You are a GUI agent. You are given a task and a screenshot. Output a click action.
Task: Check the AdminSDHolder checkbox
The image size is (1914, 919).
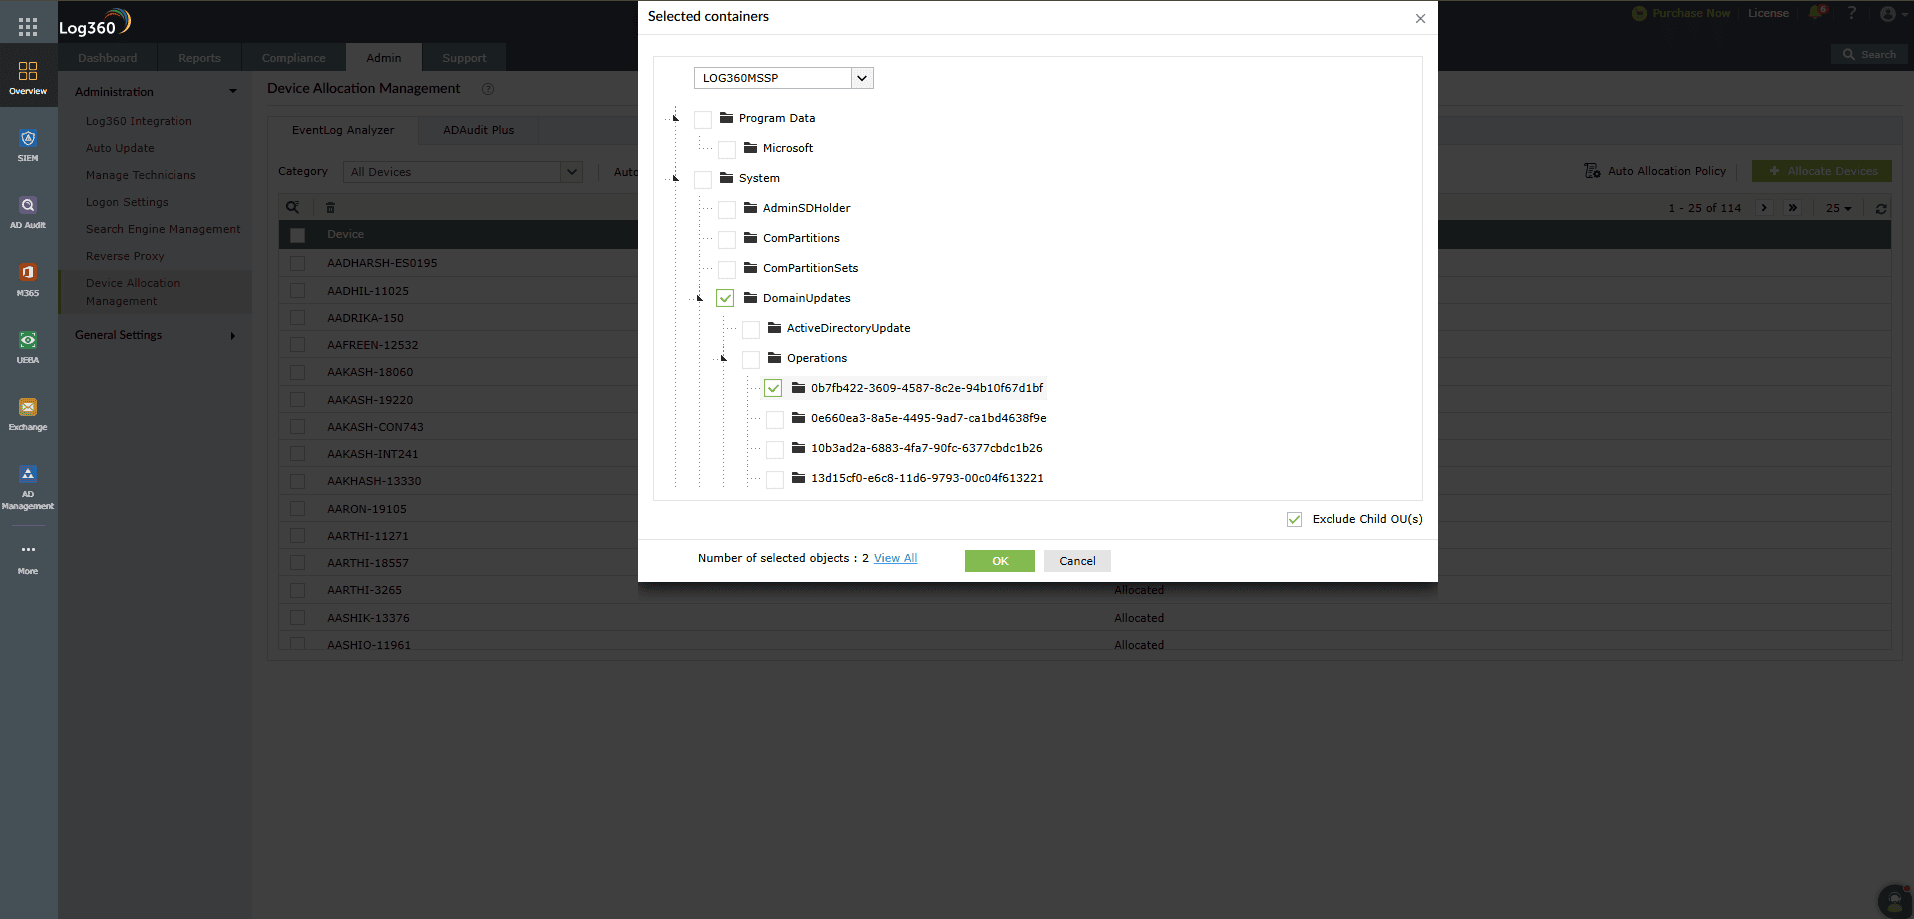click(727, 209)
